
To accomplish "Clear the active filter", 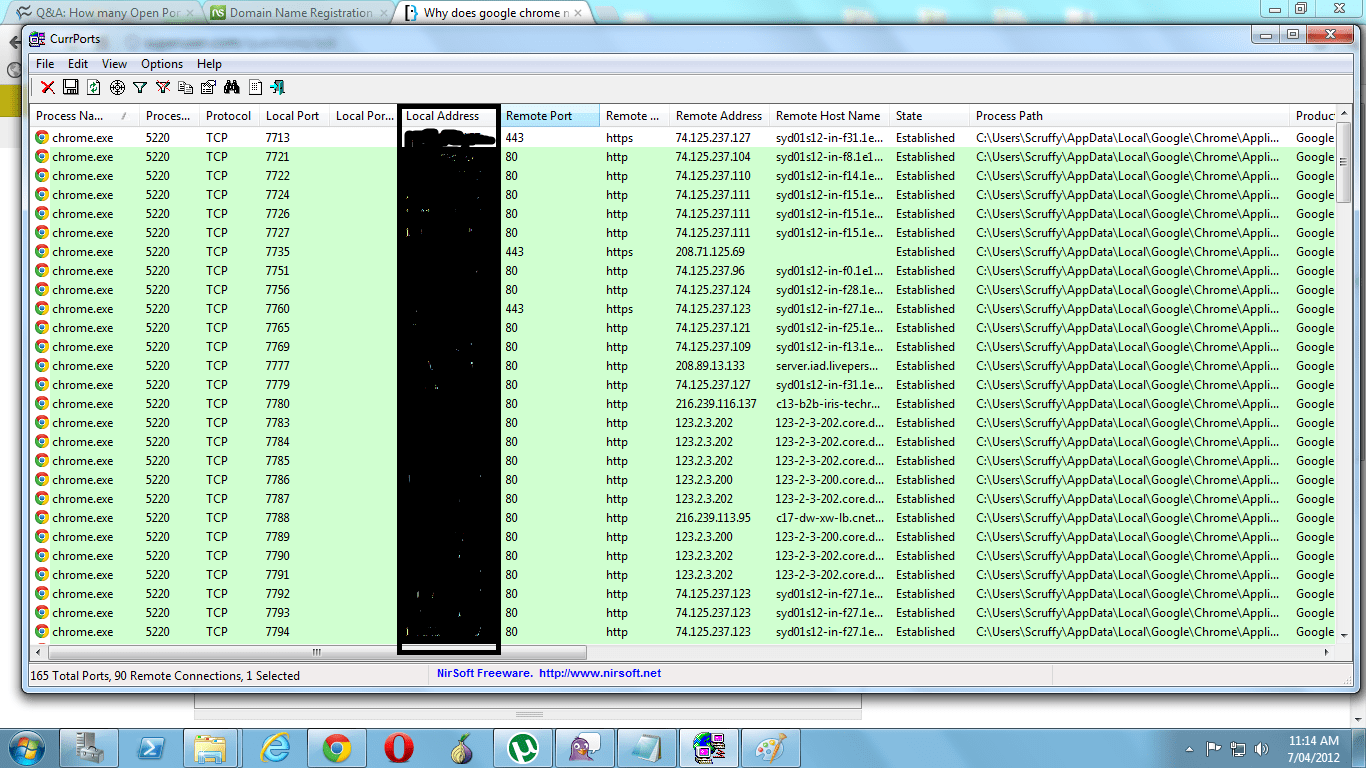I will click(163, 87).
